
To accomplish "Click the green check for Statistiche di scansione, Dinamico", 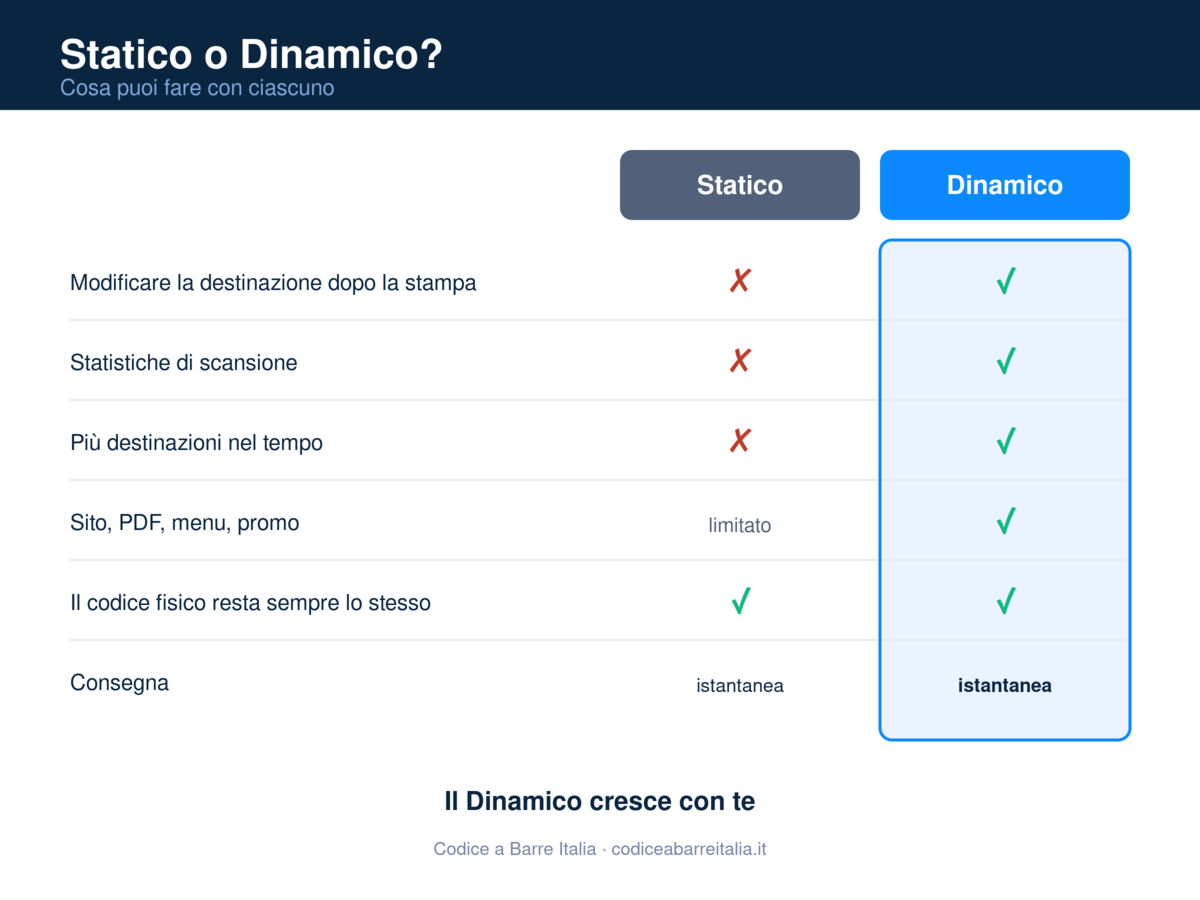I will click(1006, 361).
